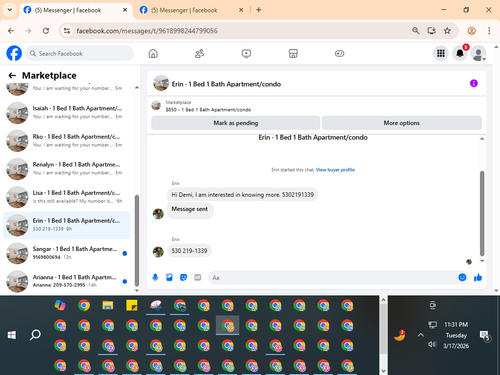
Task: Open Renalyn's 1 Bed 1 Bath conversation
Action: [x=67, y=169]
